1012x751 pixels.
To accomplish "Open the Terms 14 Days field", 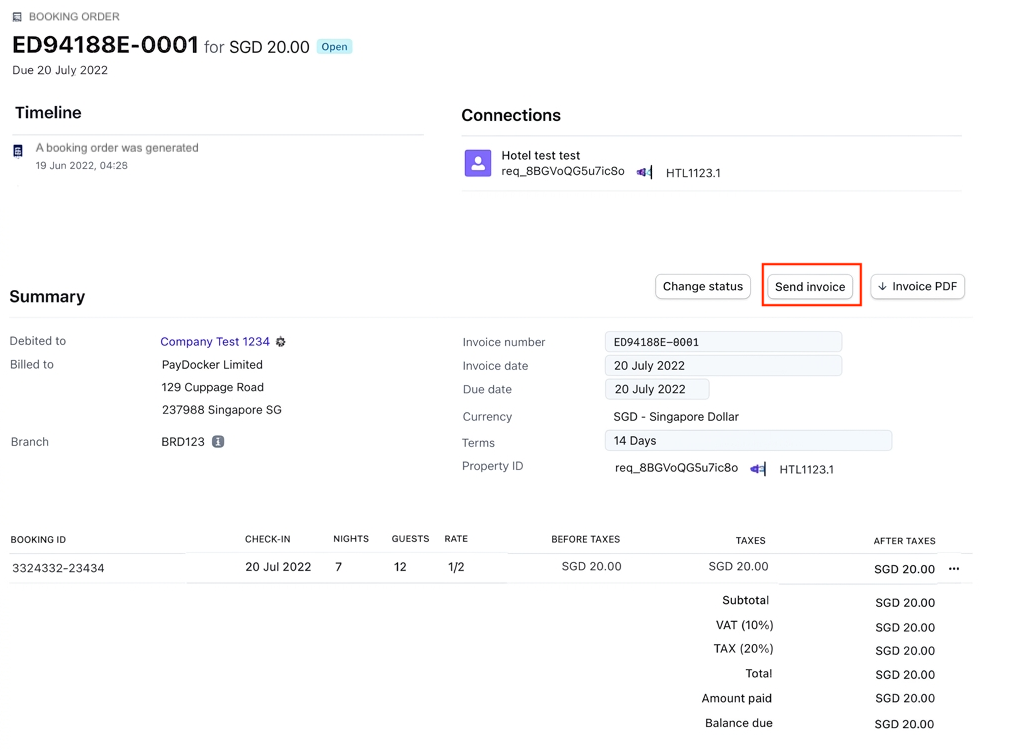I will pos(748,441).
